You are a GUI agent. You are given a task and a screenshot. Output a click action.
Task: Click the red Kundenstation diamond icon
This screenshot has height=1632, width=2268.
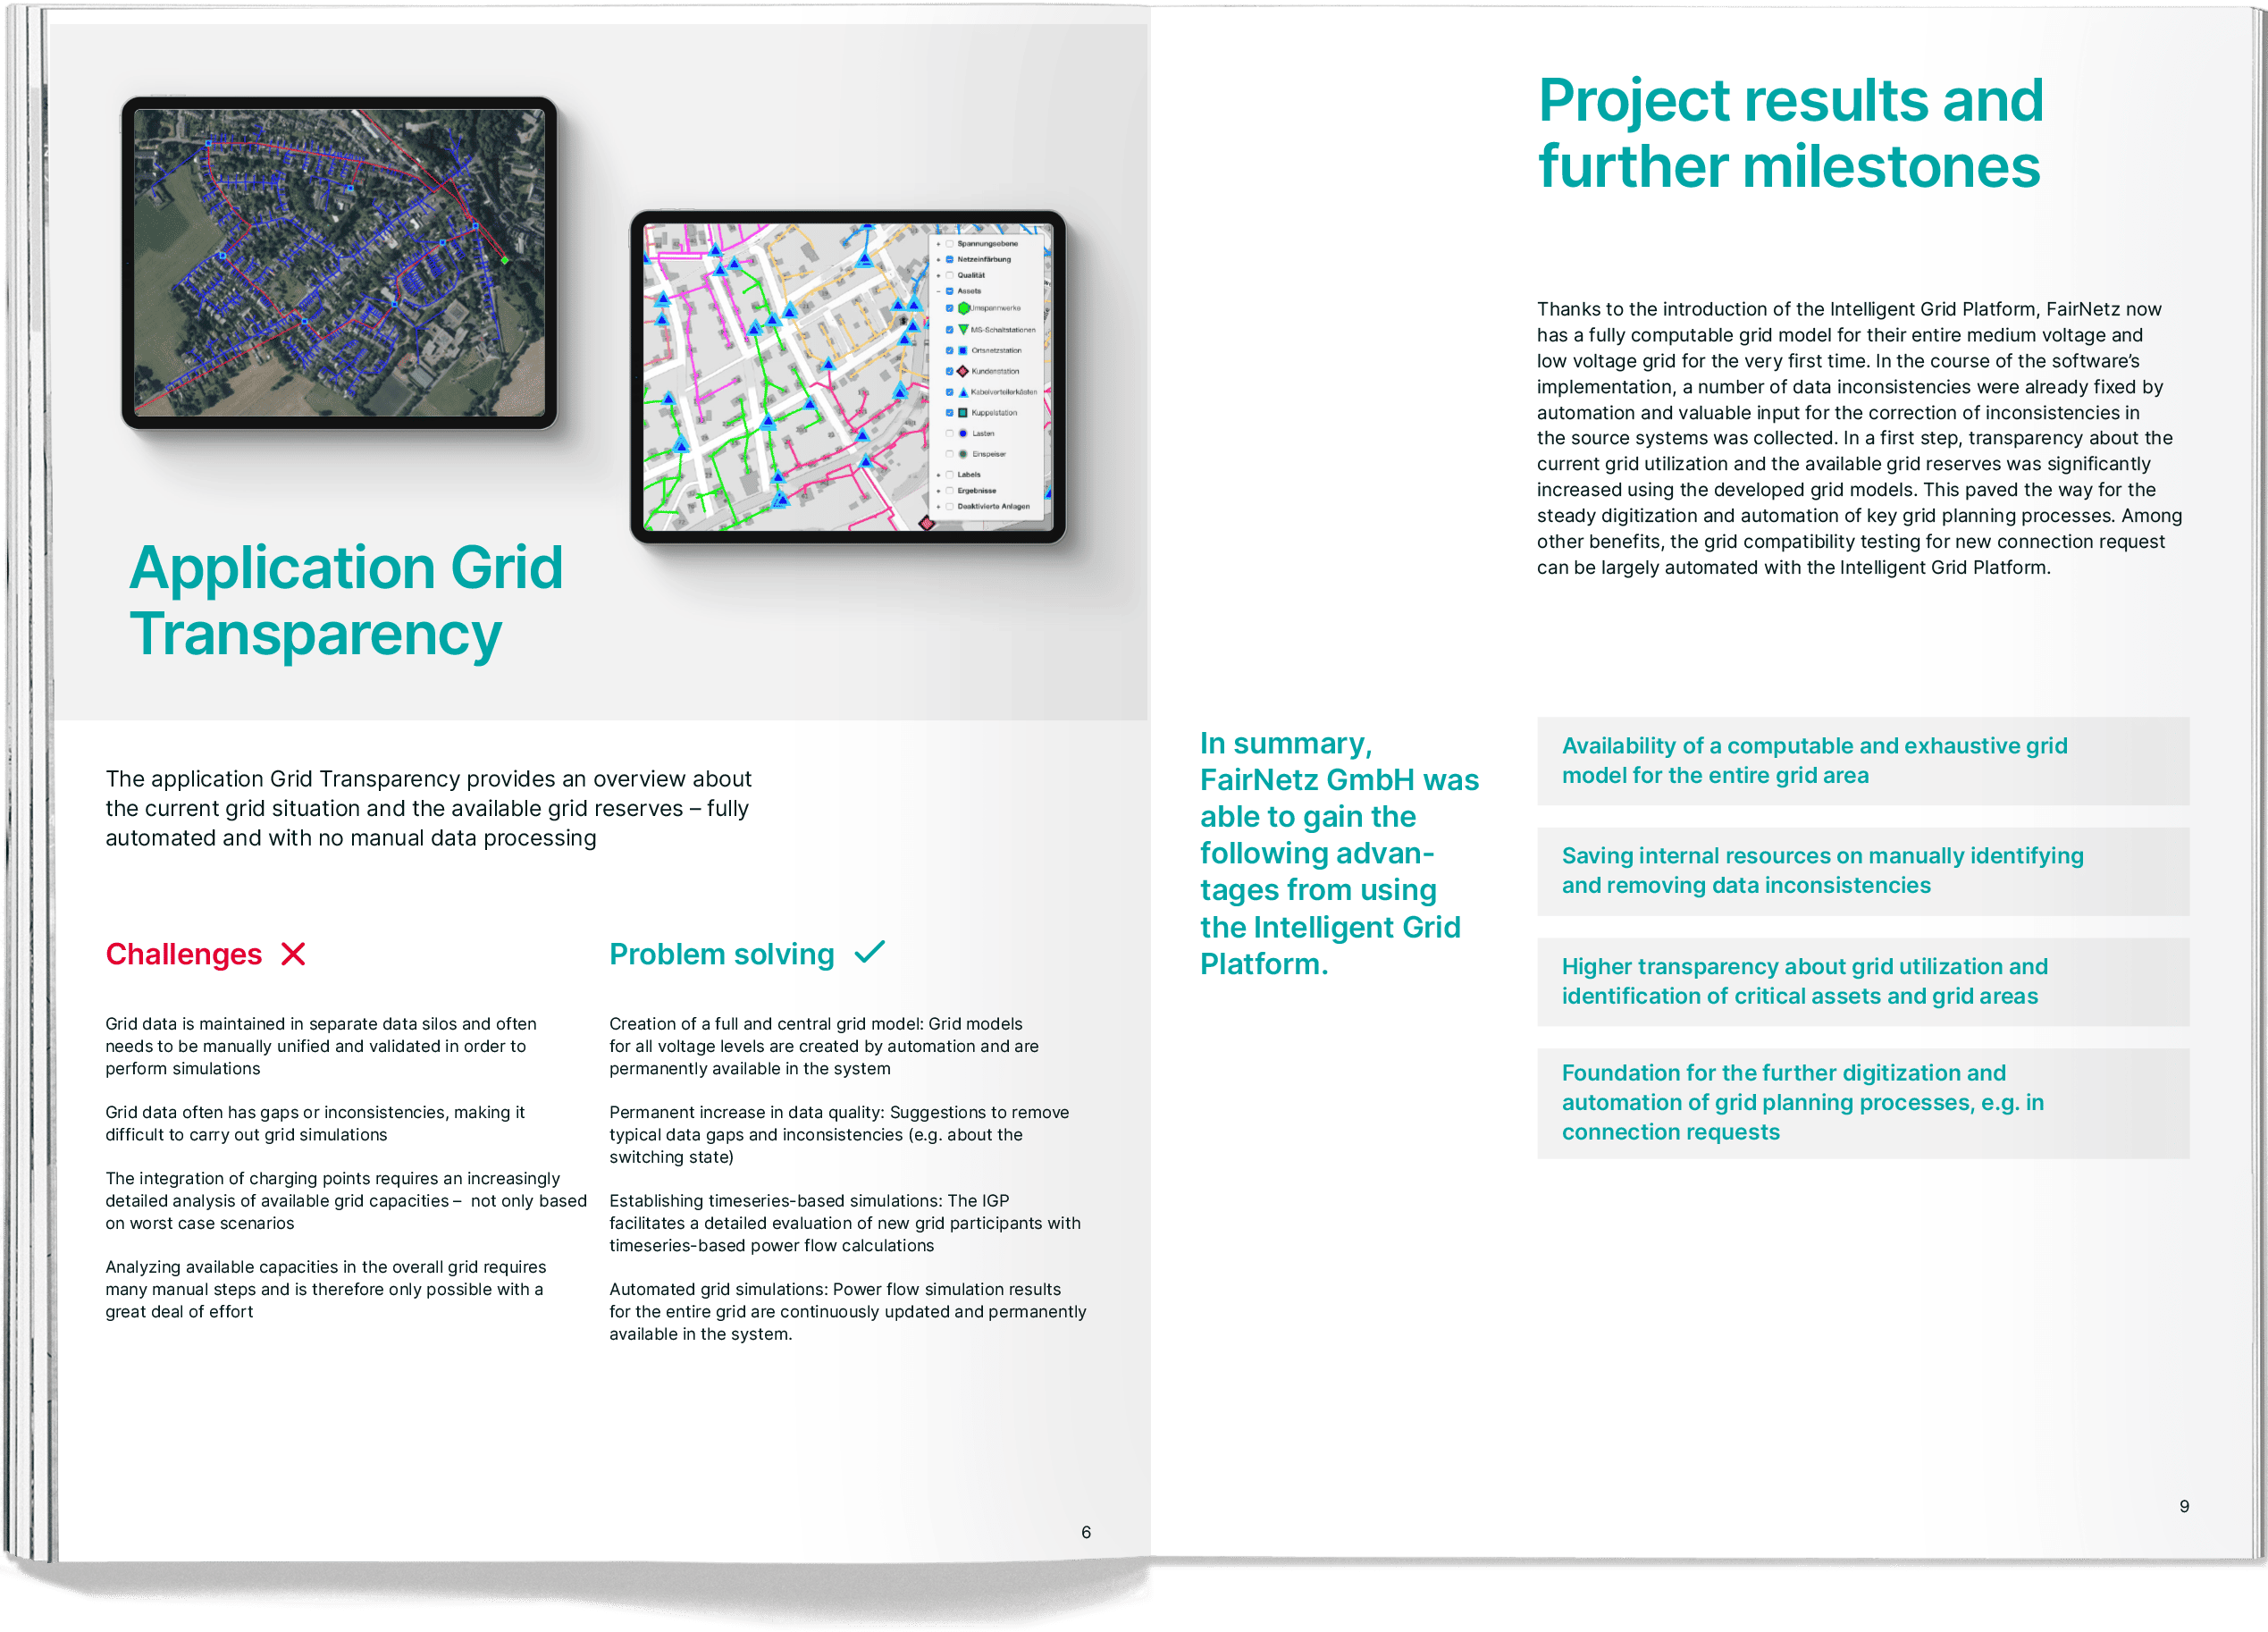963,371
